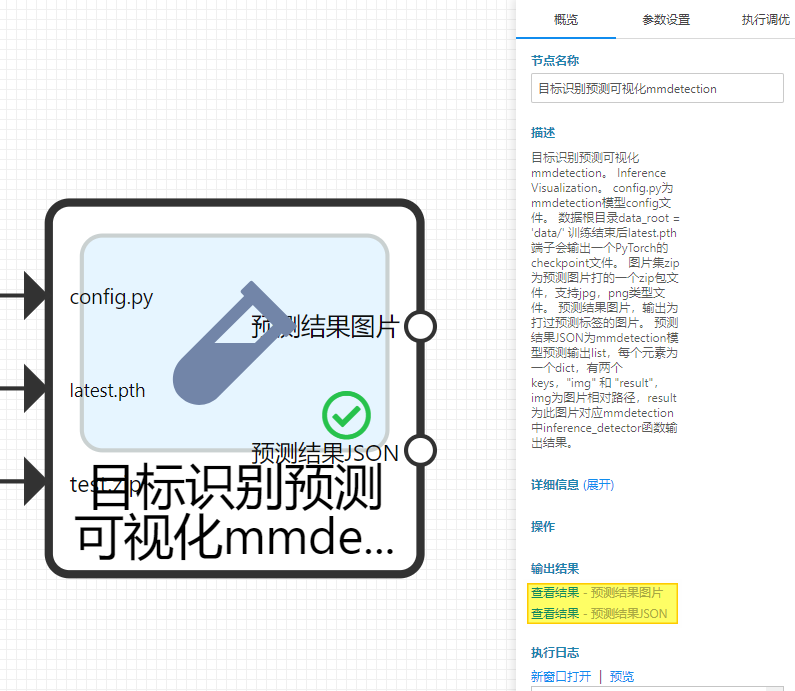Click the 预览 log link

point(621,676)
